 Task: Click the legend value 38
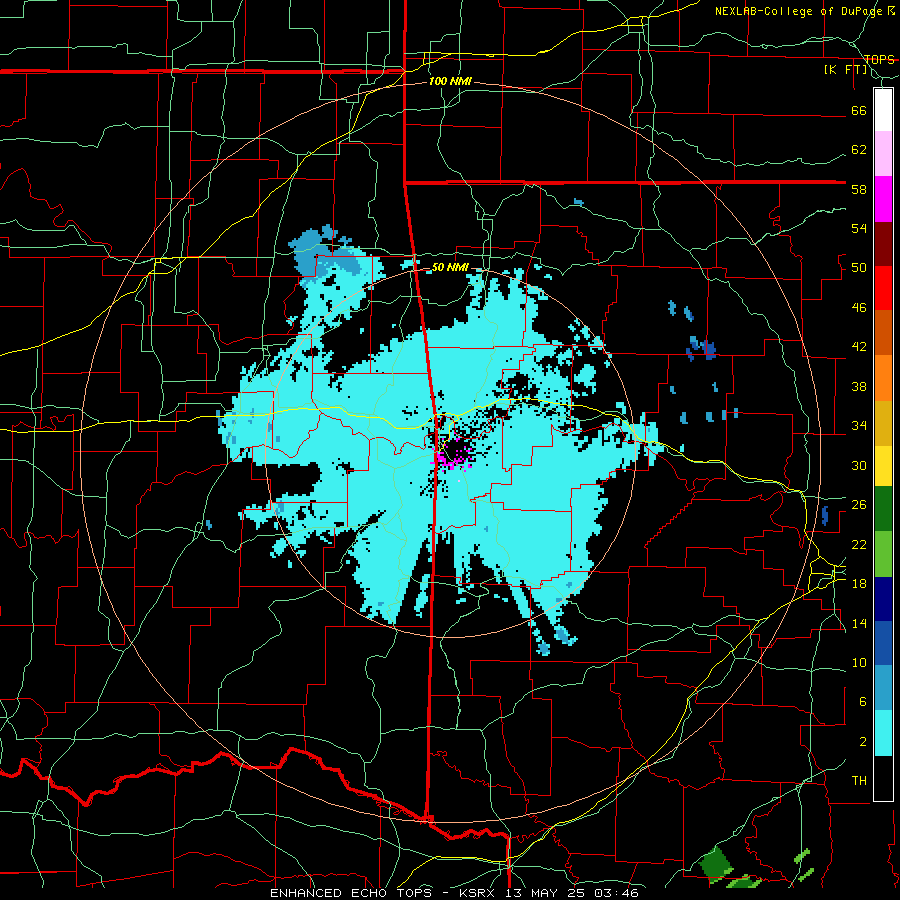click(x=859, y=386)
